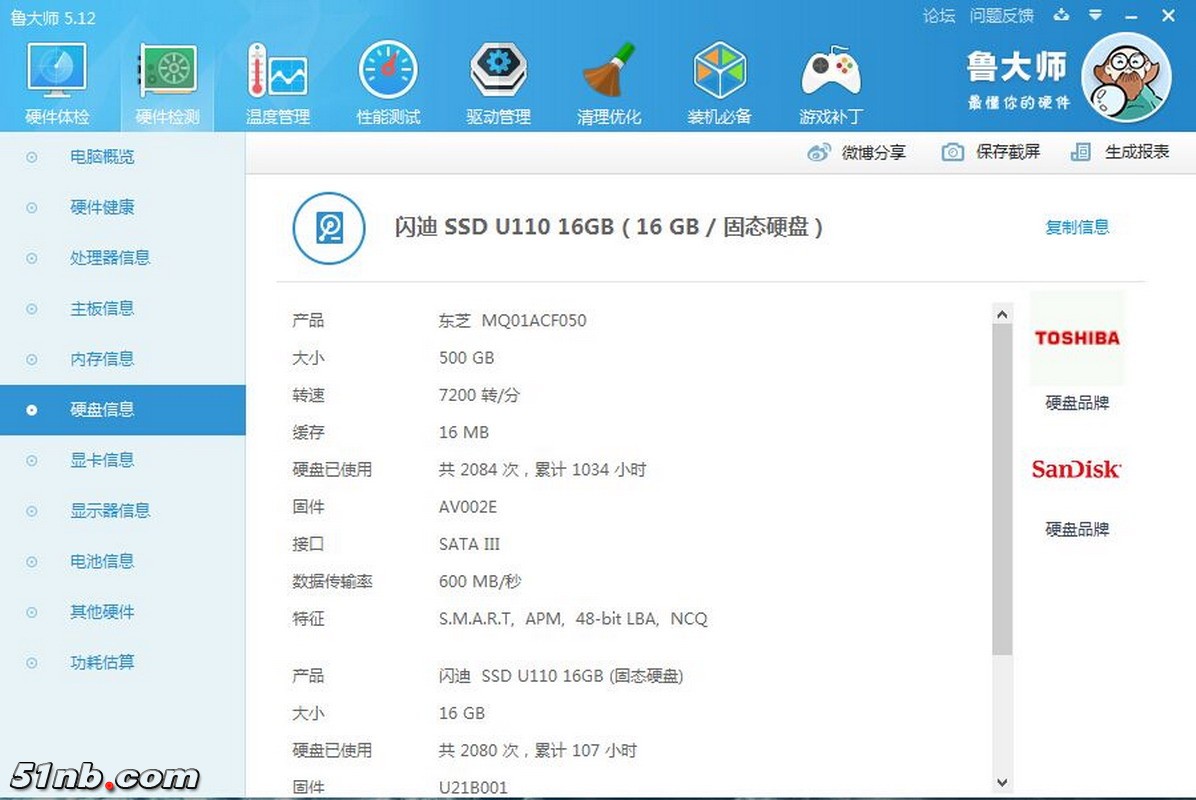
Task: Click the scrollbar down arrow
Action: click(x=1002, y=783)
